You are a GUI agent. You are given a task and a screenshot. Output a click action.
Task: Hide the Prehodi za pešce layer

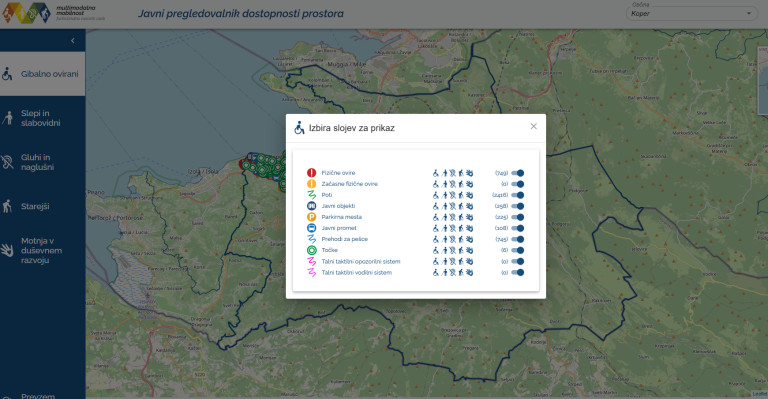(x=518, y=239)
